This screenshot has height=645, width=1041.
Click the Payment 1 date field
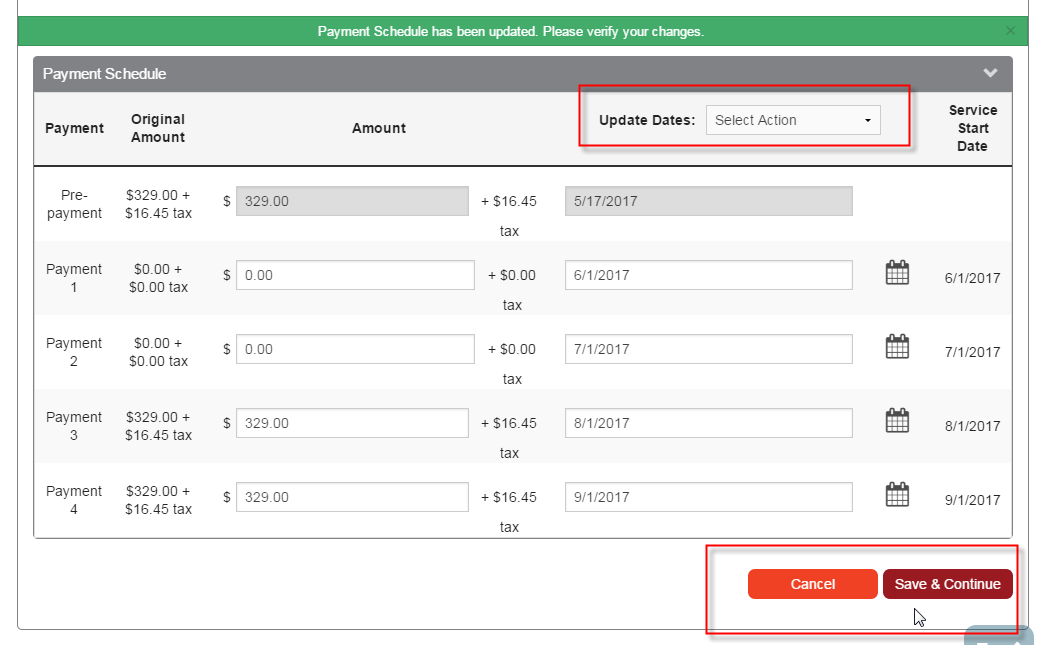click(x=708, y=275)
